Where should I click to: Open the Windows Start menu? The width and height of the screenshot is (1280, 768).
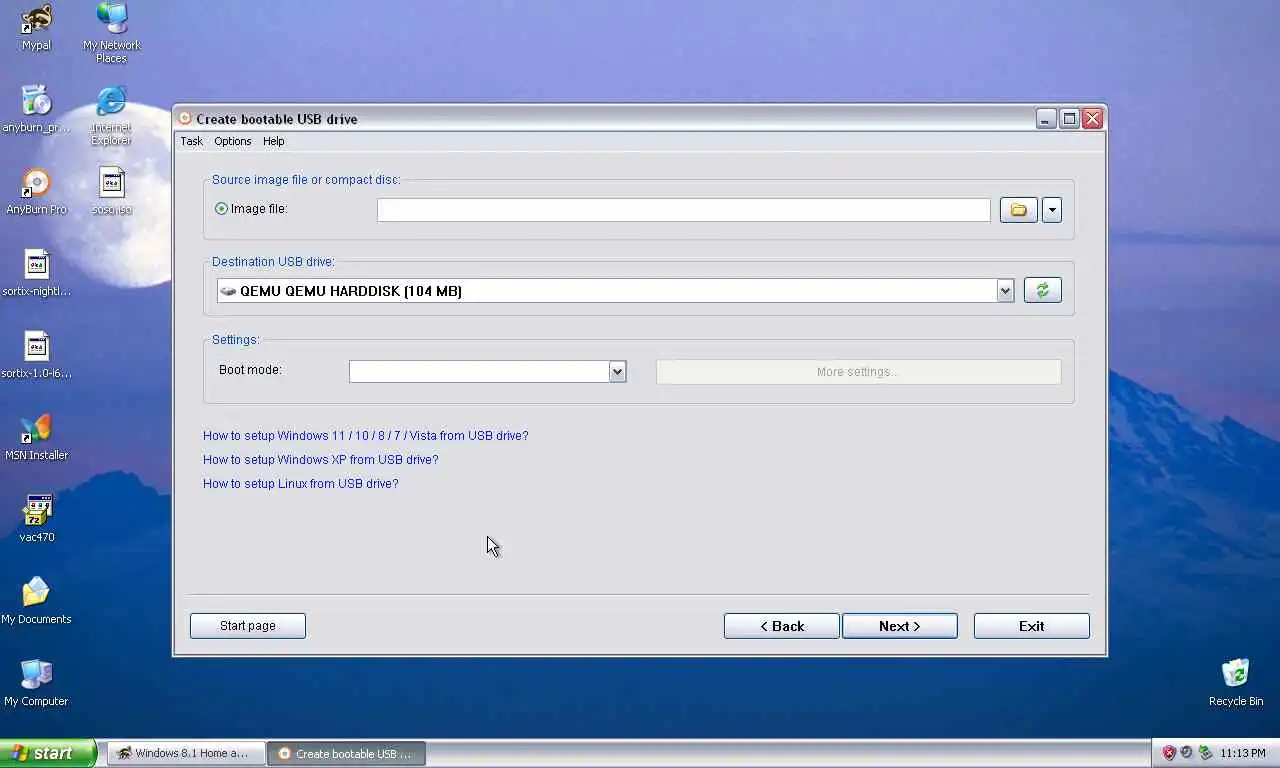pyautogui.click(x=48, y=753)
